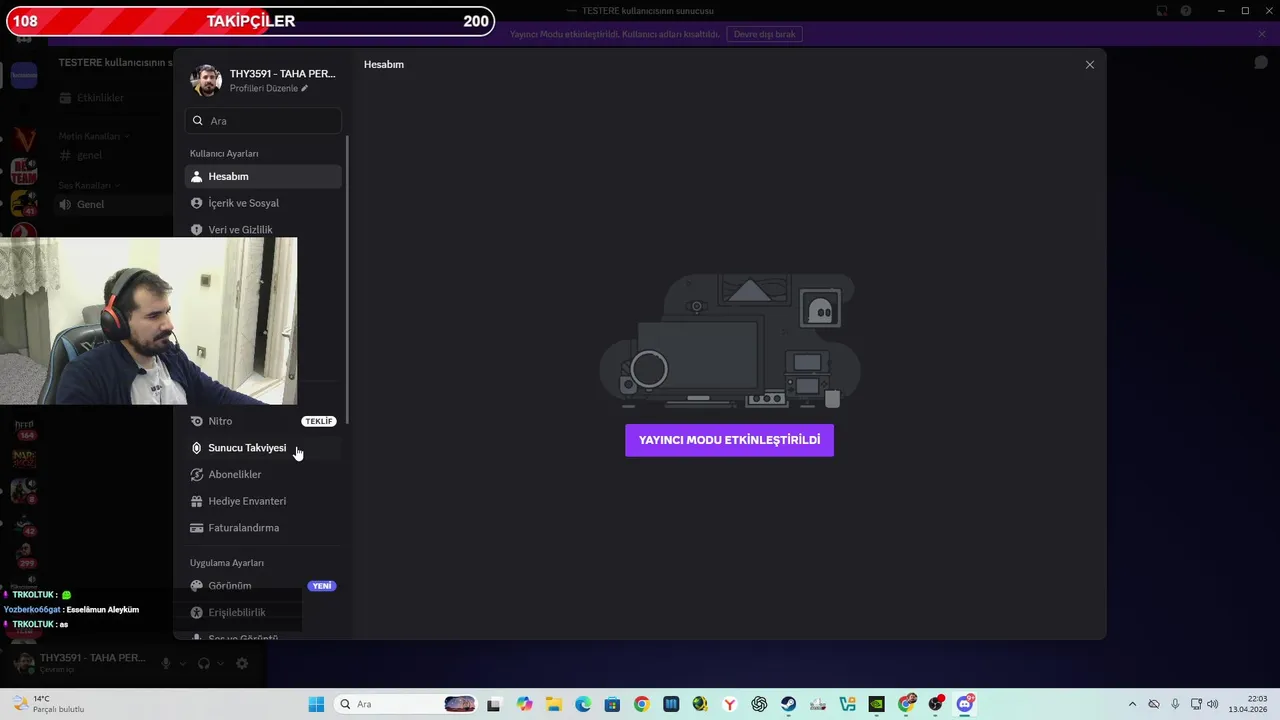Open Copilot from the taskbar

click(x=525, y=704)
